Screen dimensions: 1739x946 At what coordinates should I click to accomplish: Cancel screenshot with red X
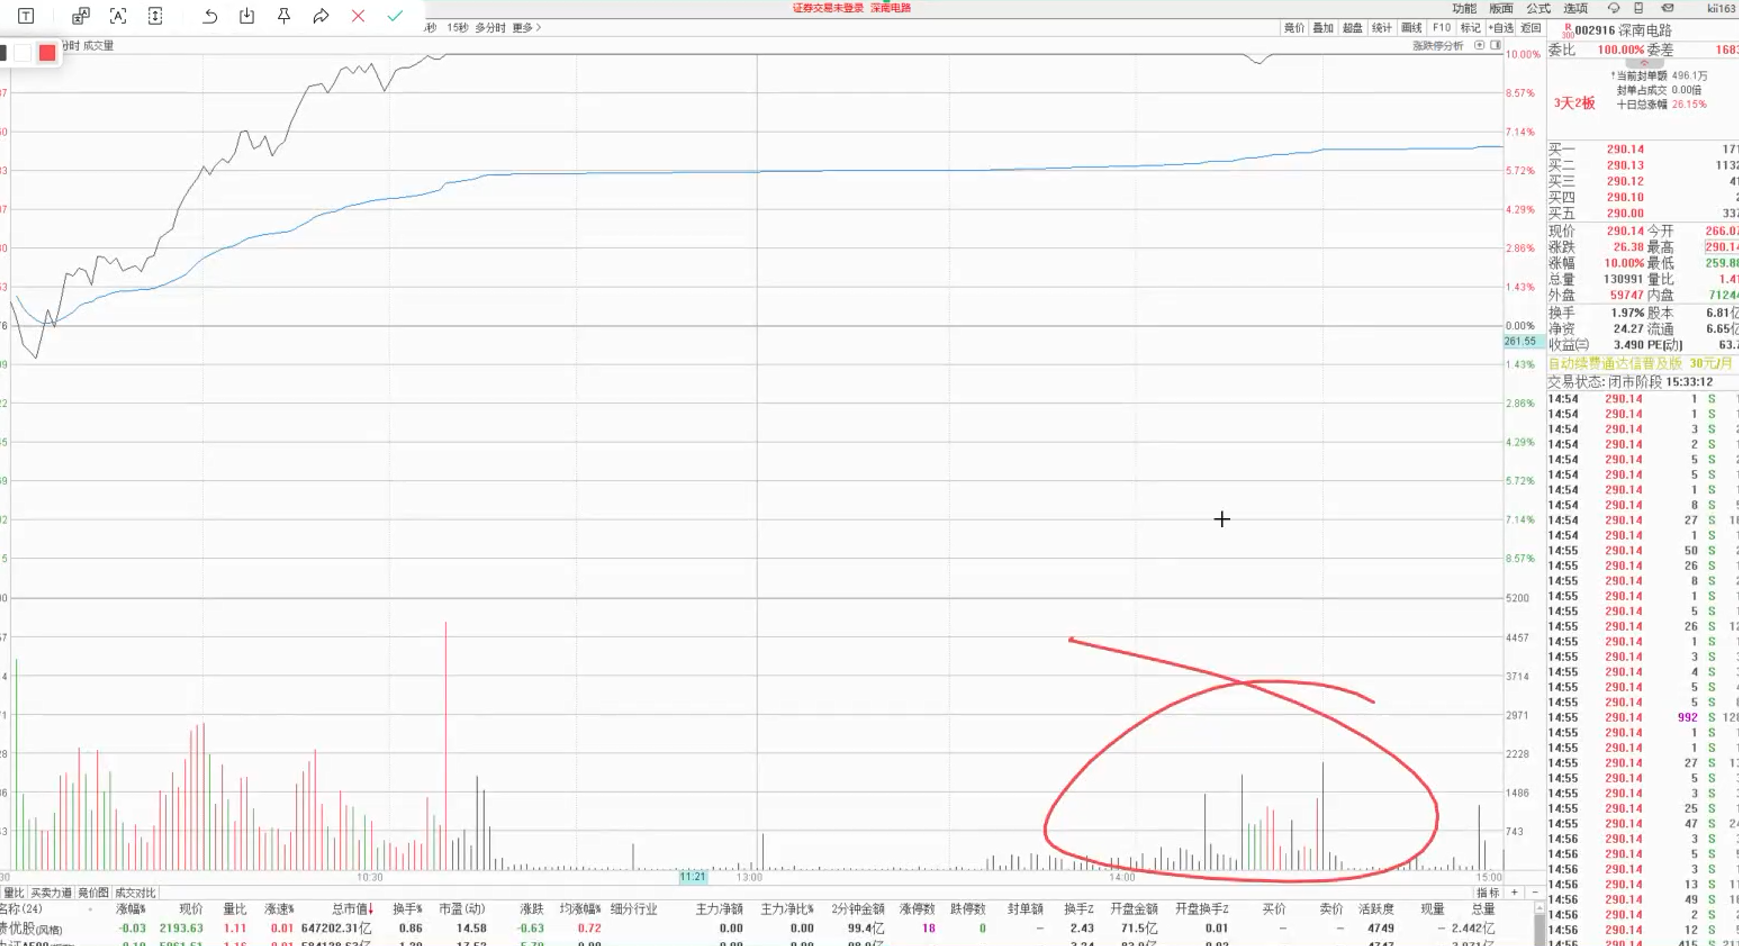click(x=358, y=16)
